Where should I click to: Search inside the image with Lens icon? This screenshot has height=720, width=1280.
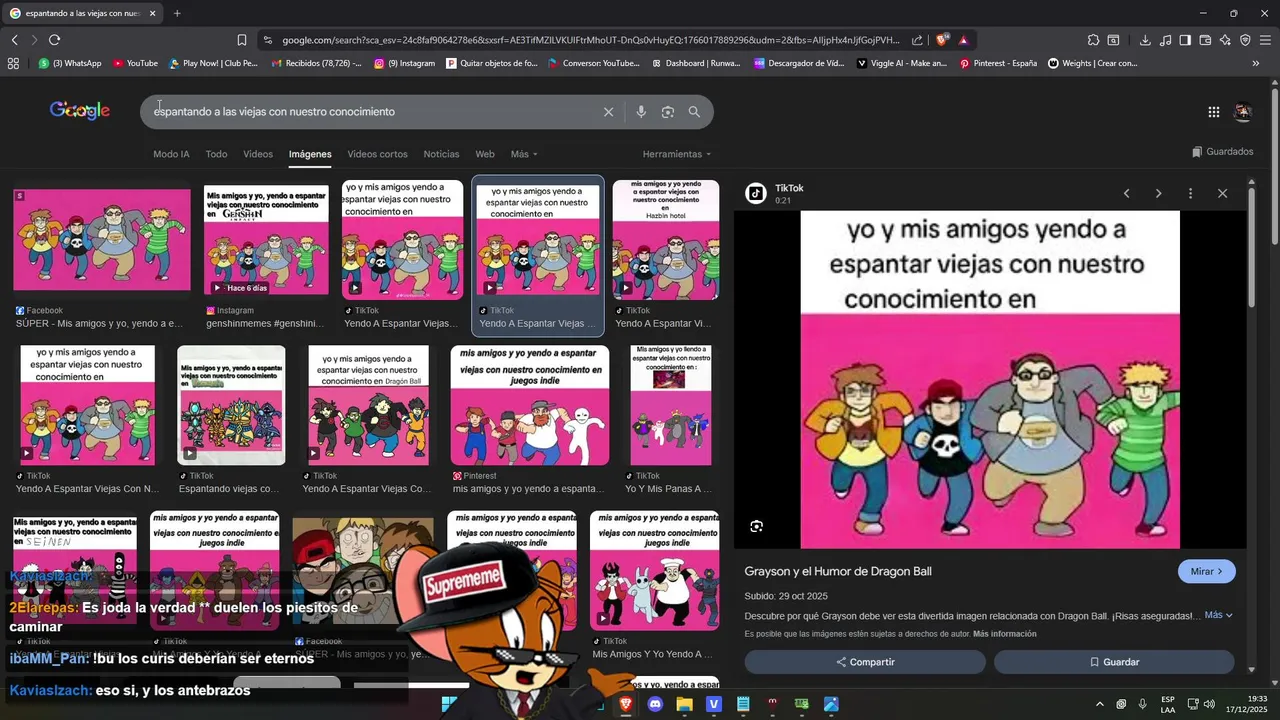[x=757, y=526]
